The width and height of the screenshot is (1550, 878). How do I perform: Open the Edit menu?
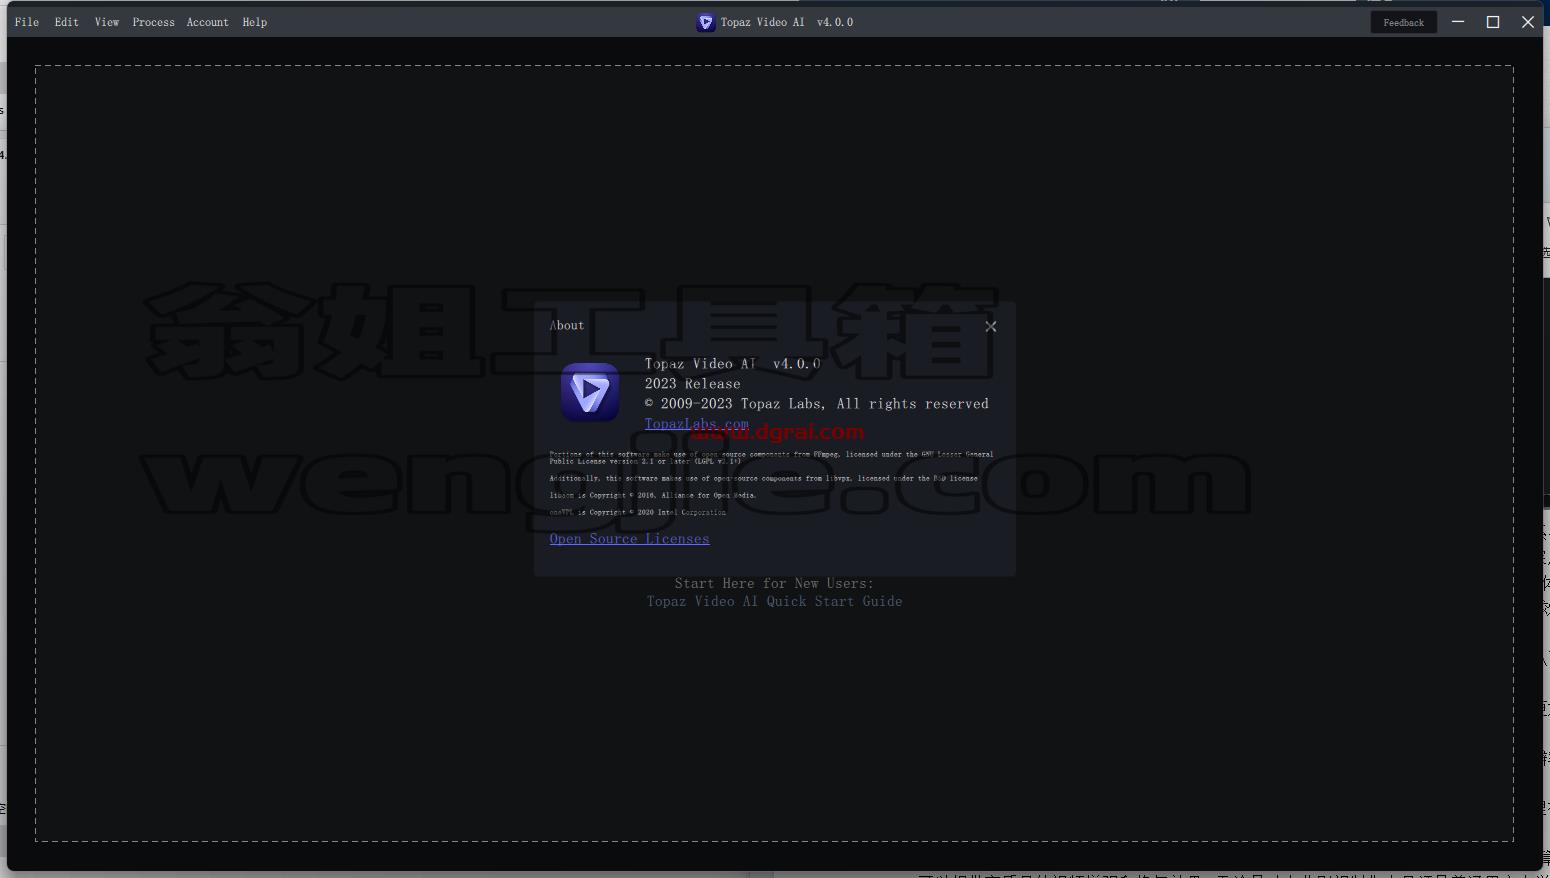coord(67,22)
